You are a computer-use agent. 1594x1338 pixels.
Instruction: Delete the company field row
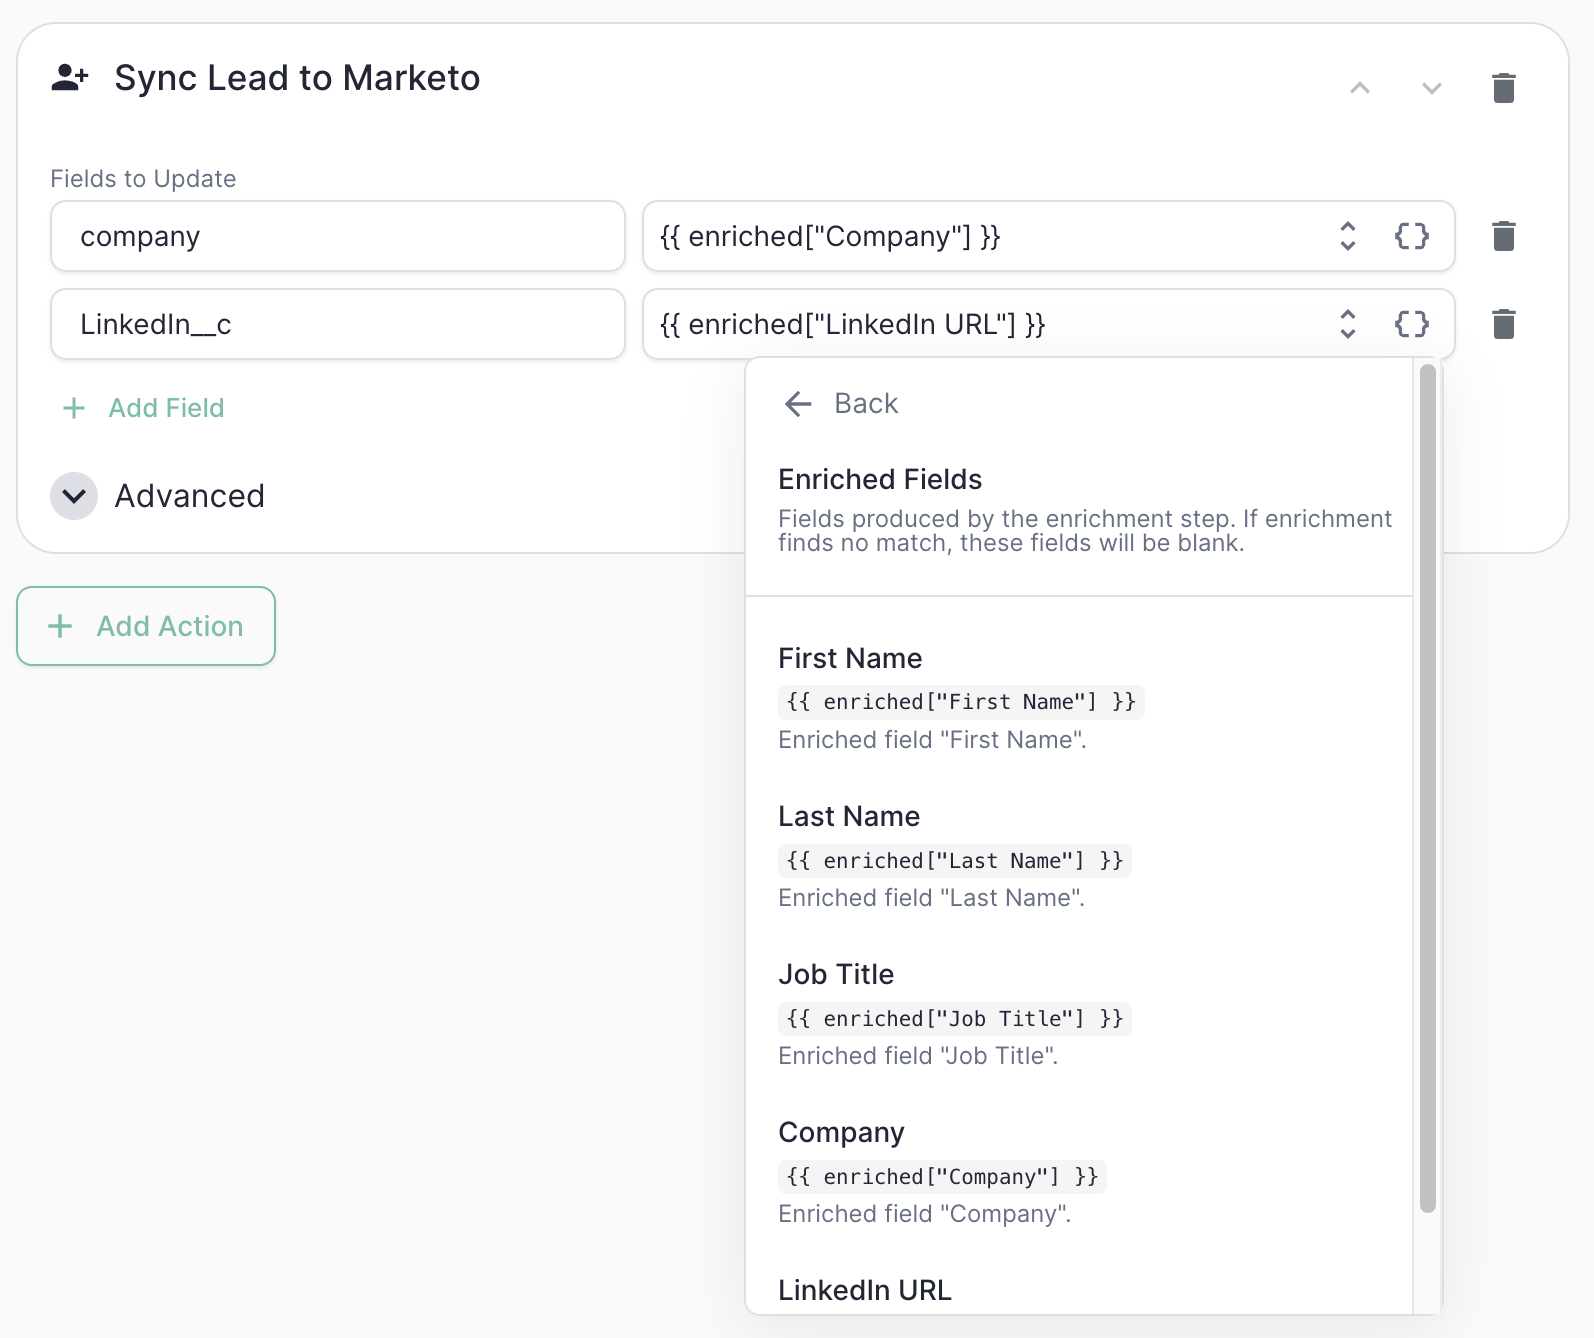(x=1504, y=236)
